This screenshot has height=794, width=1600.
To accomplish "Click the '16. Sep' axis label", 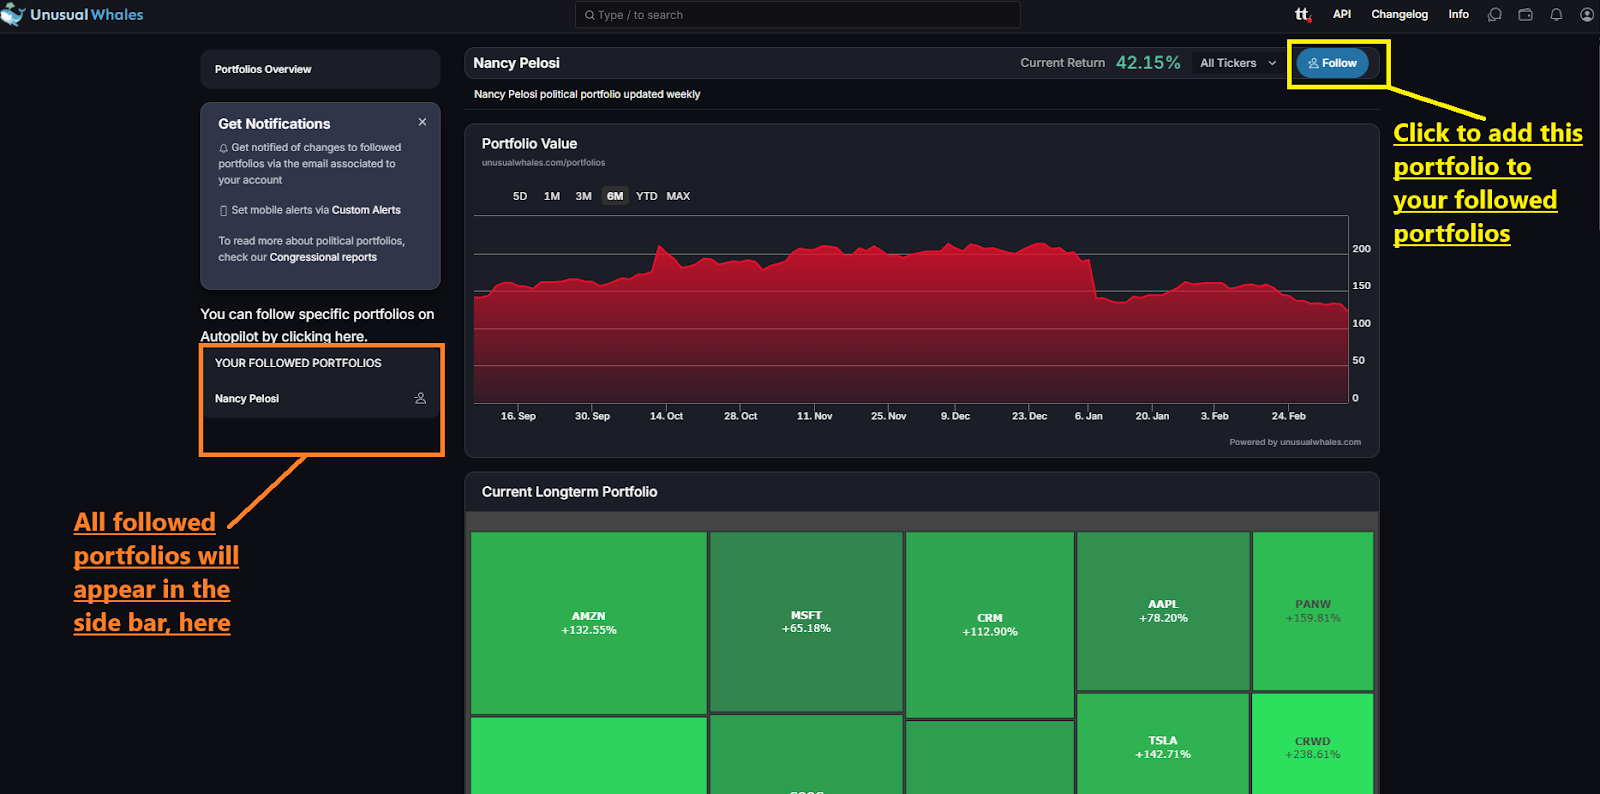I will pos(518,416).
